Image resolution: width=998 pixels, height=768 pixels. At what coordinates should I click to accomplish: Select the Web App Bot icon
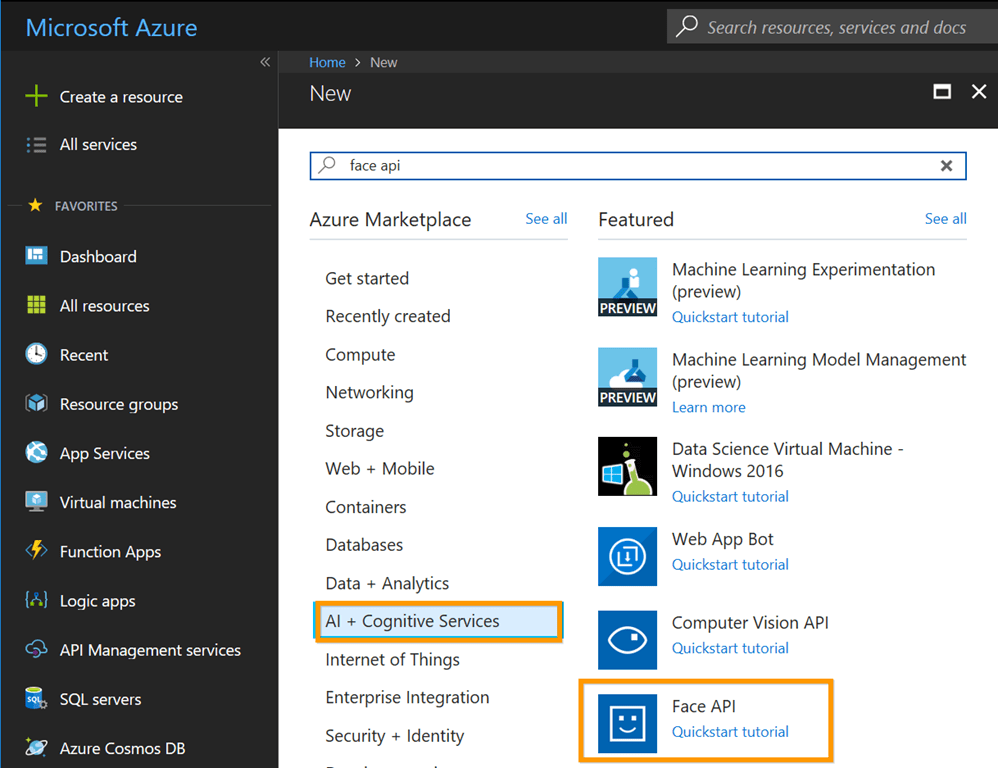click(627, 556)
